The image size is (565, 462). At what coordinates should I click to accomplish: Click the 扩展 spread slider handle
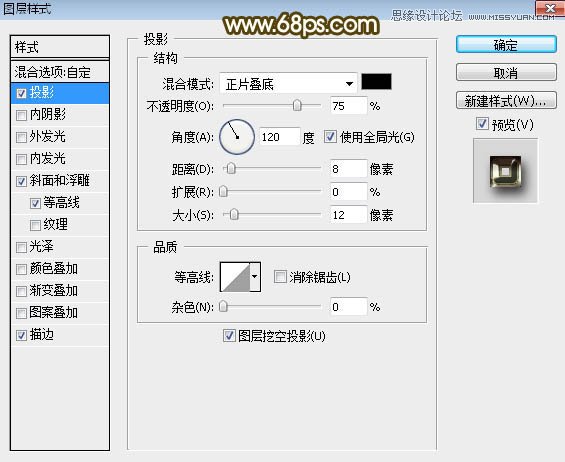[223, 191]
